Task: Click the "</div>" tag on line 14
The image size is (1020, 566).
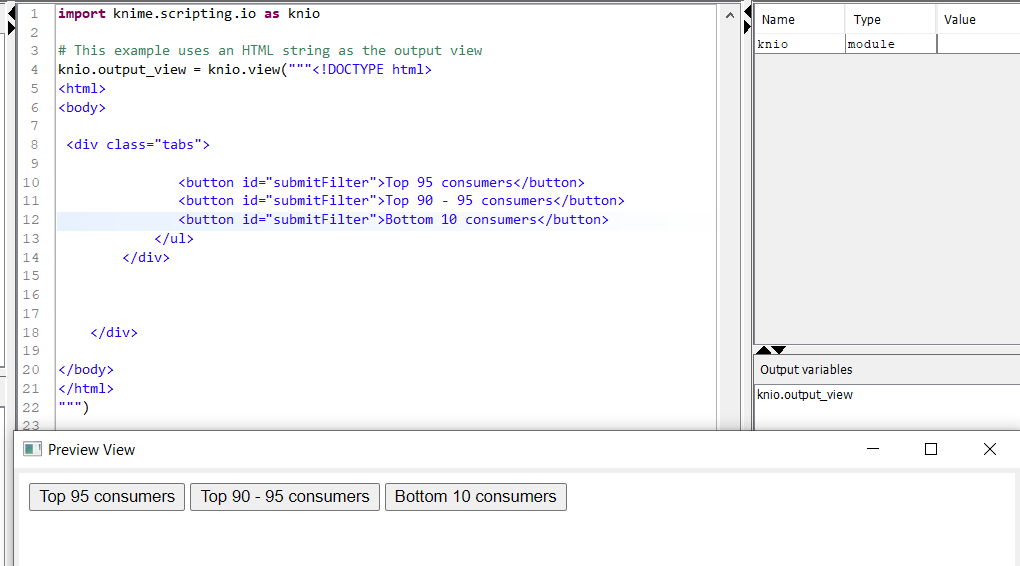Action: (146, 257)
